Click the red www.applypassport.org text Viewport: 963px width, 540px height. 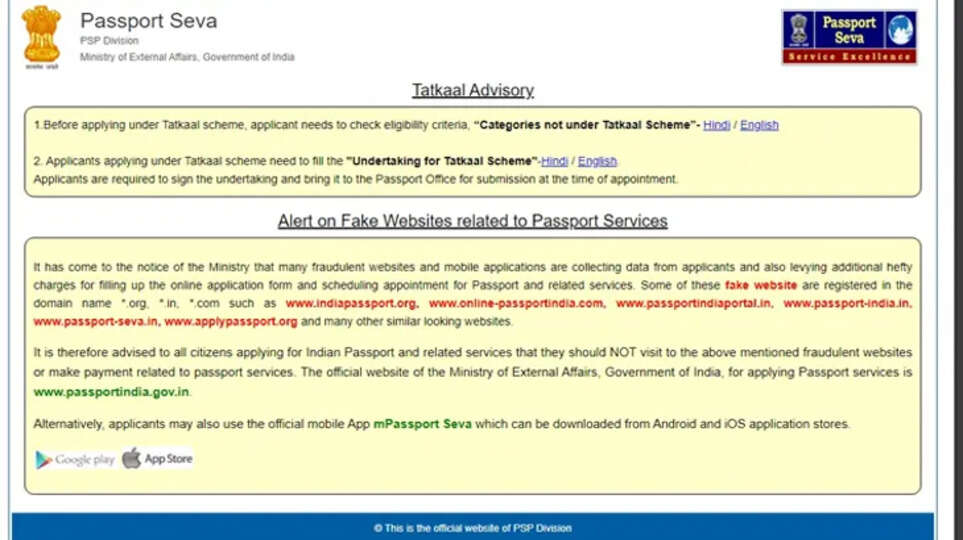[x=231, y=321]
